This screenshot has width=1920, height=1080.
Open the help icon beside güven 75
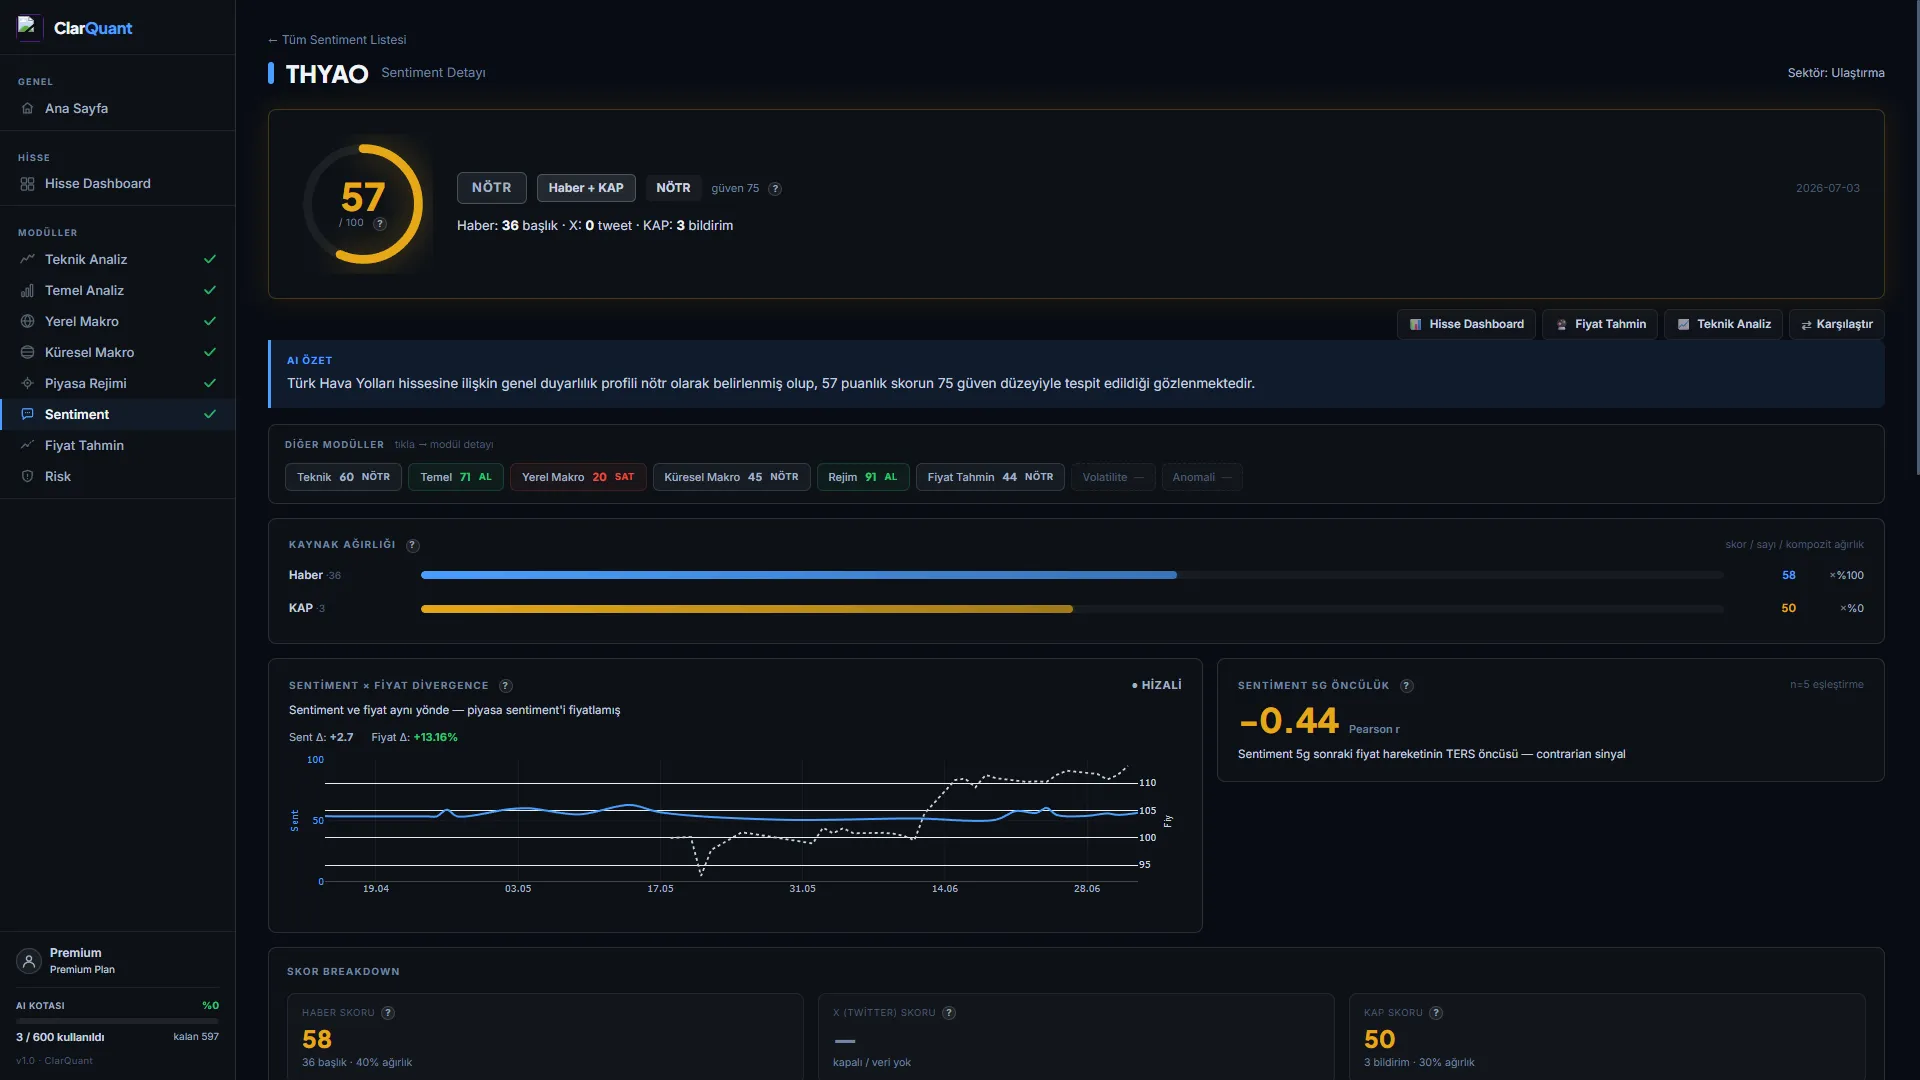[775, 189]
